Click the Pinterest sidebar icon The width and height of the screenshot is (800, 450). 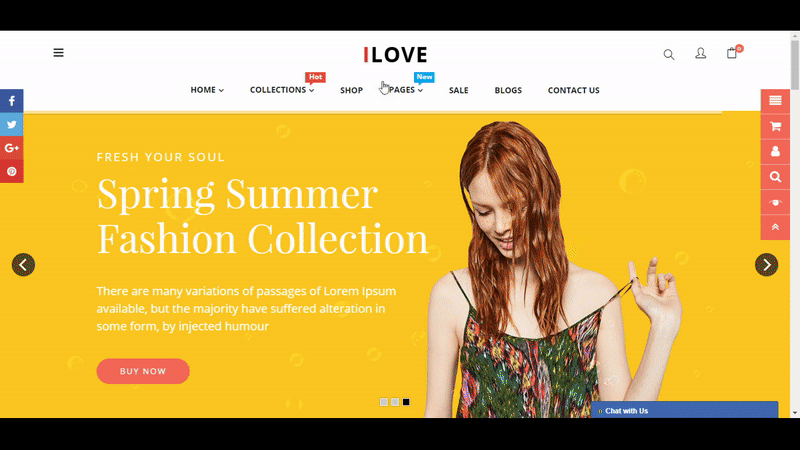pos(12,171)
